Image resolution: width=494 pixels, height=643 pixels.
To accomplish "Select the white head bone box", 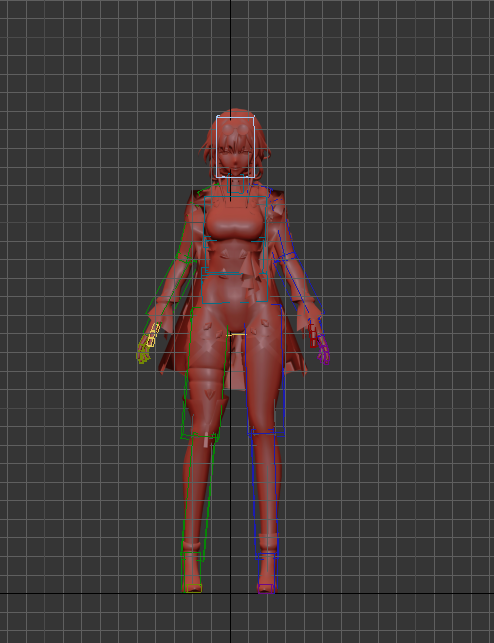I will [235, 147].
